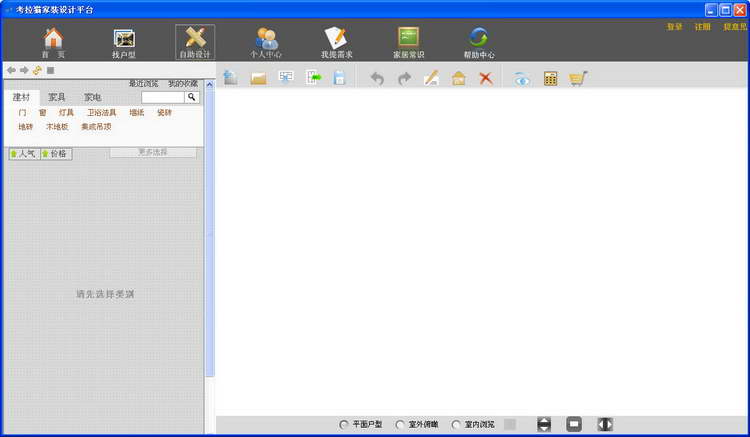Select the 室外俯瞰 radio button

coord(400,425)
